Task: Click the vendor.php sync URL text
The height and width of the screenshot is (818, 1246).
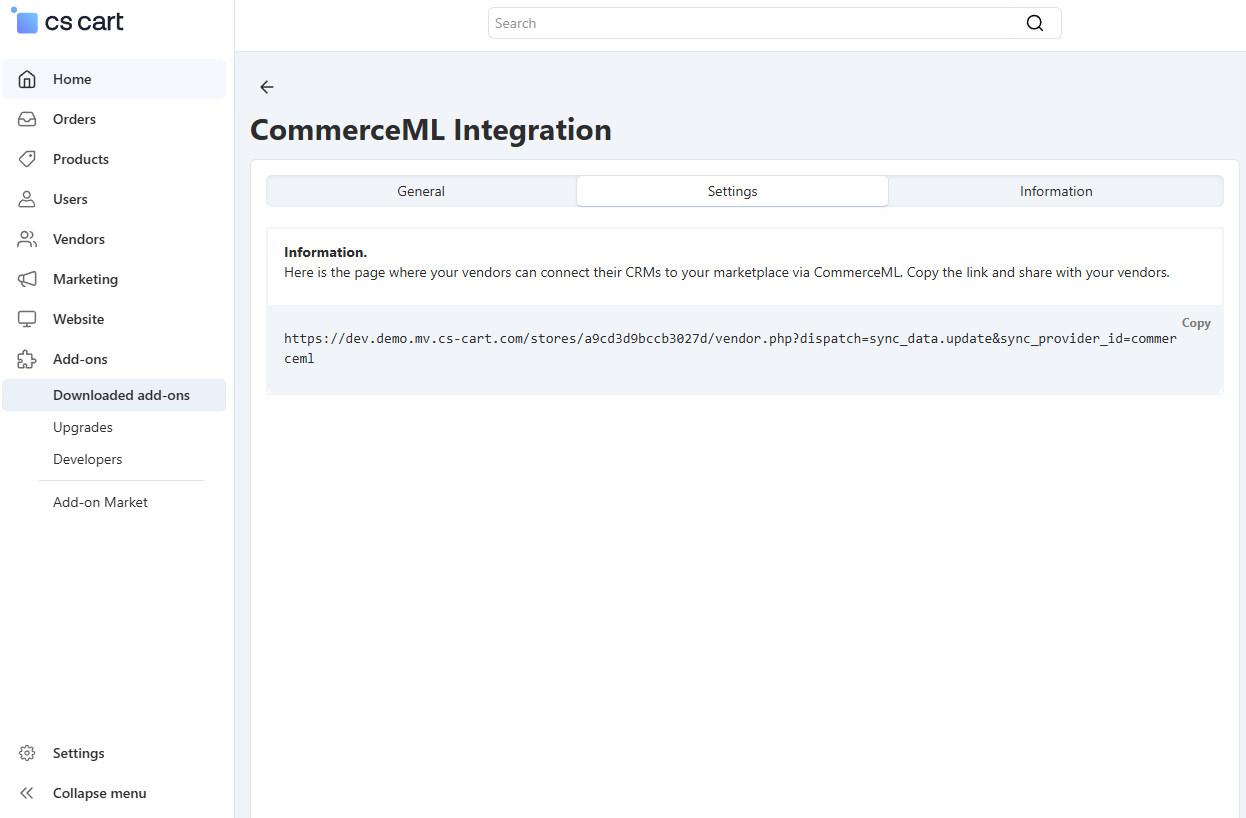Action: tap(730, 348)
